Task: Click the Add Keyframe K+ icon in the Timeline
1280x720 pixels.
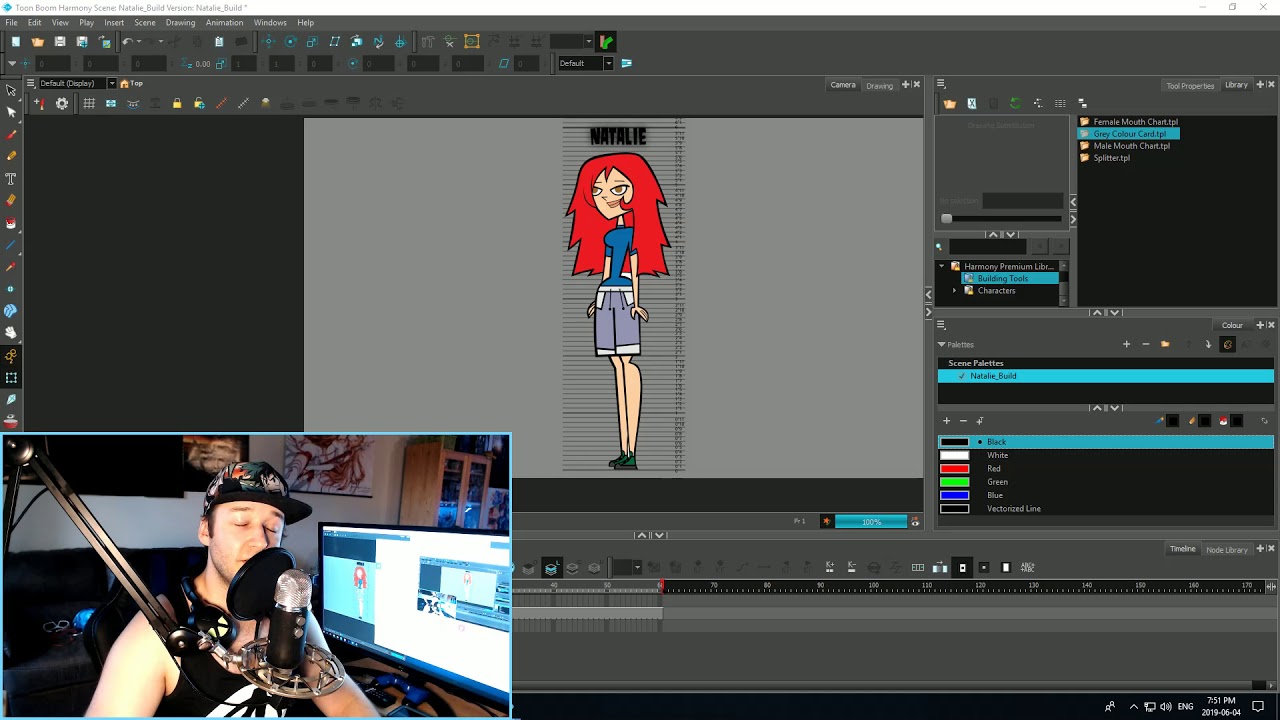Action: [830, 568]
